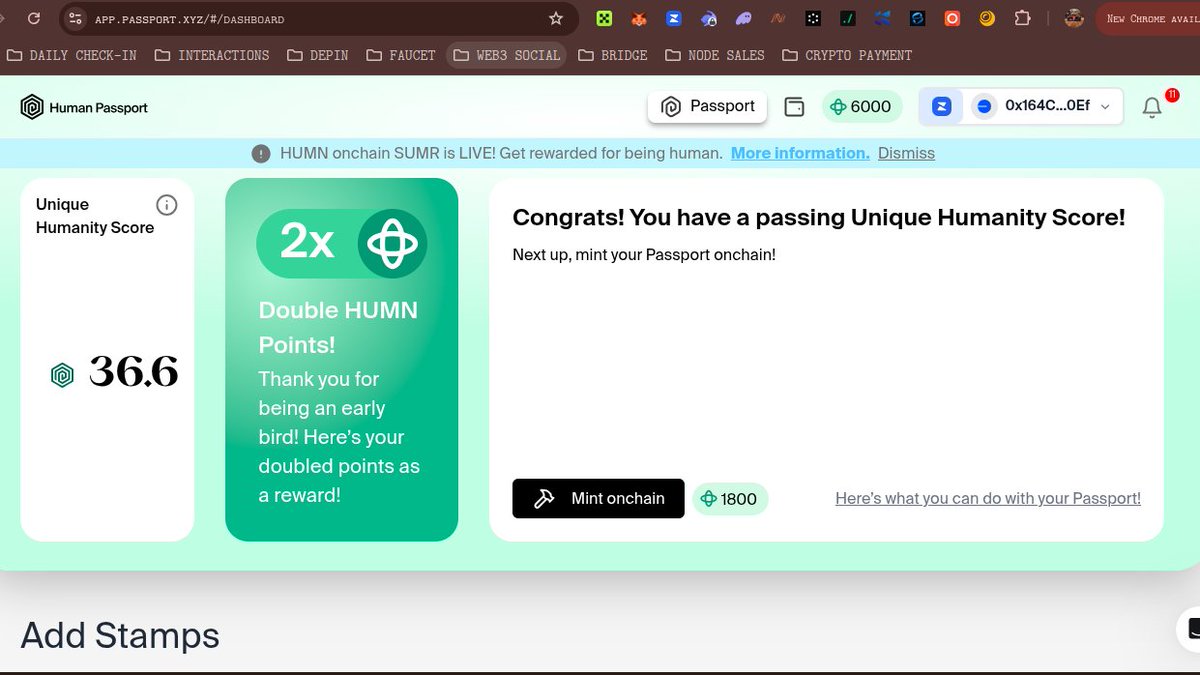The height and width of the screenshot is (675, 1200).
Task: Click the info icon in announcement banner
Action: point(261,153)
